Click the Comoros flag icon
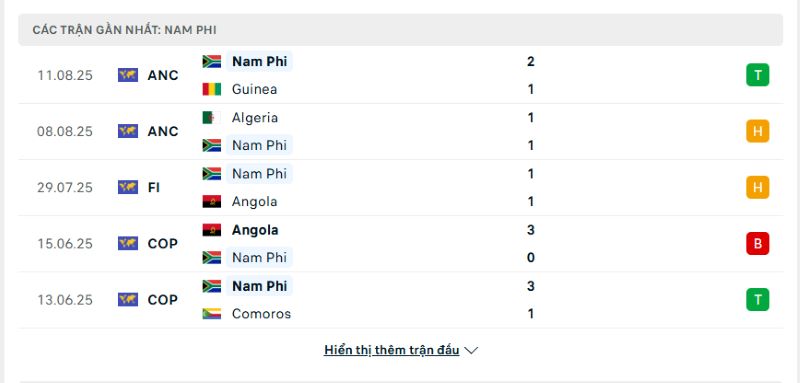The image size is (800, 383). pos(212,314)
